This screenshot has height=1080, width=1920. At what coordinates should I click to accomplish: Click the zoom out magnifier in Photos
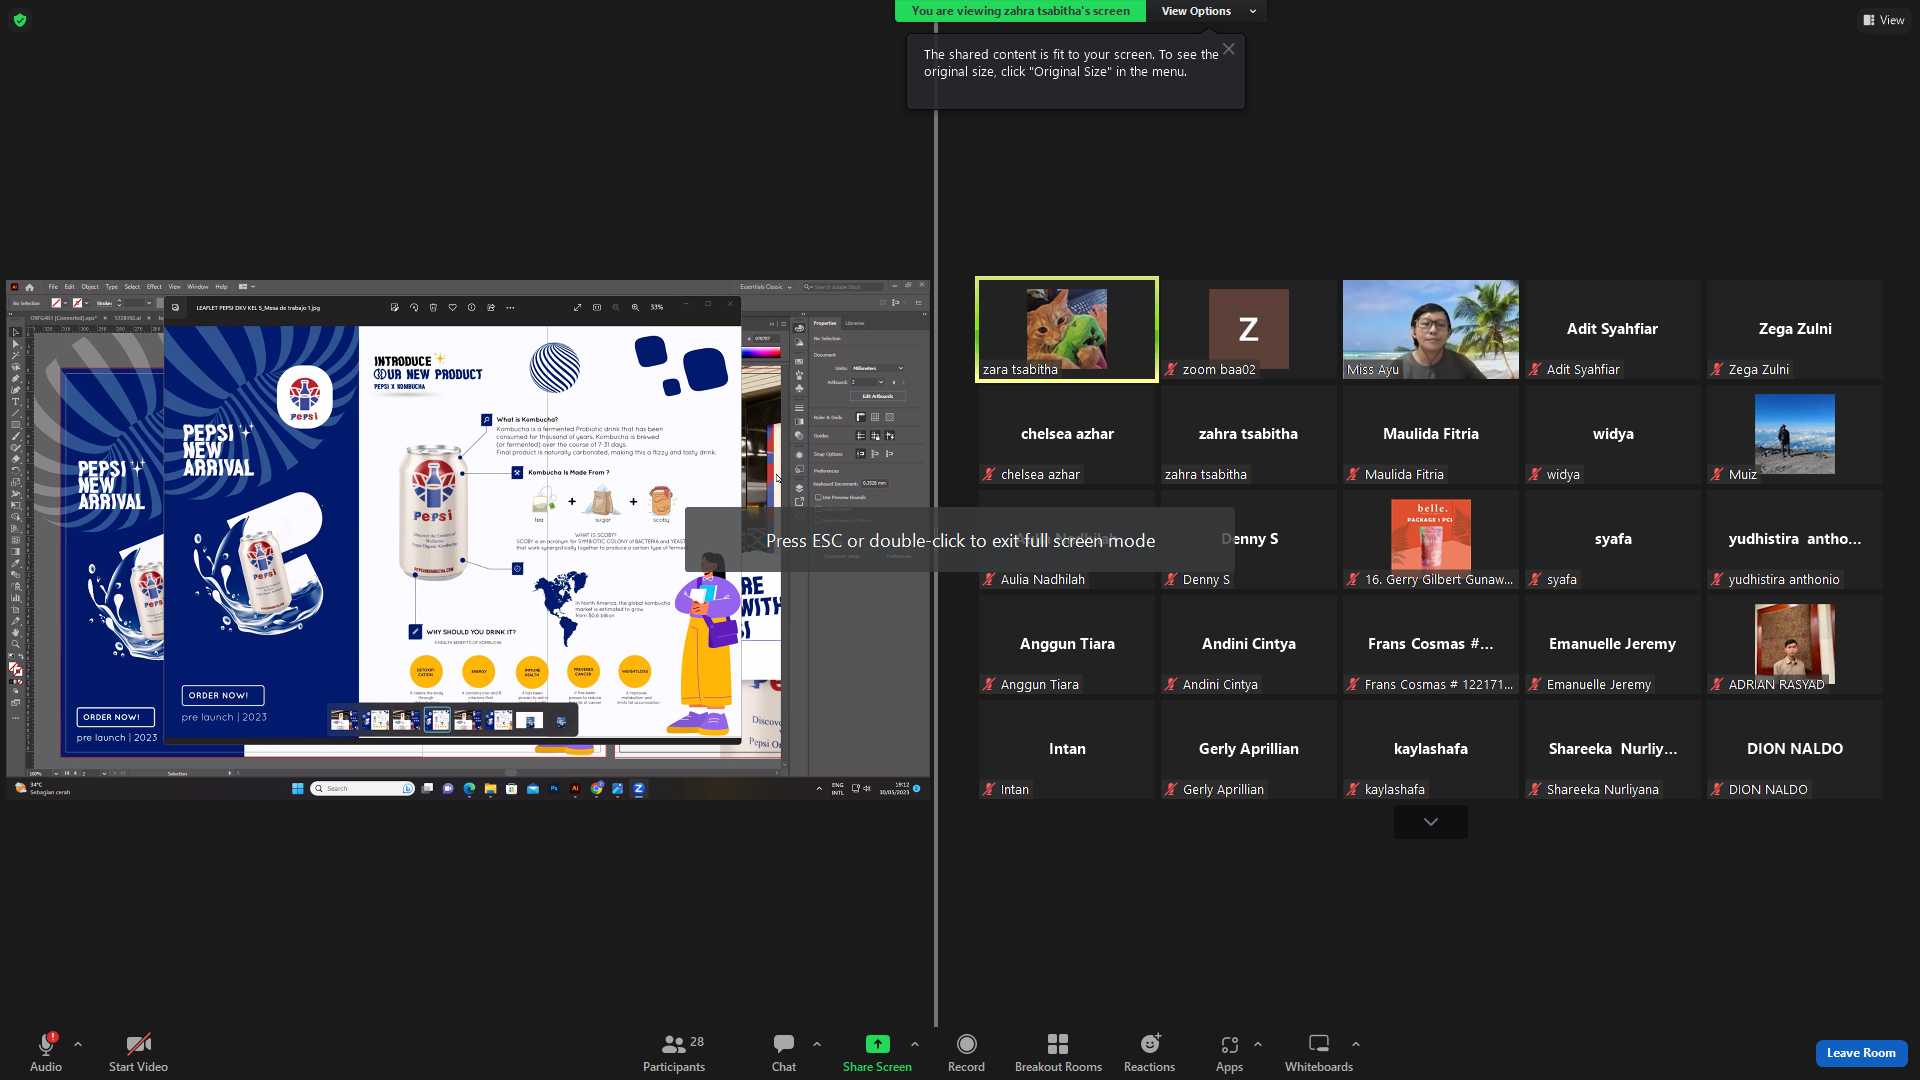(x=616, y=308)
